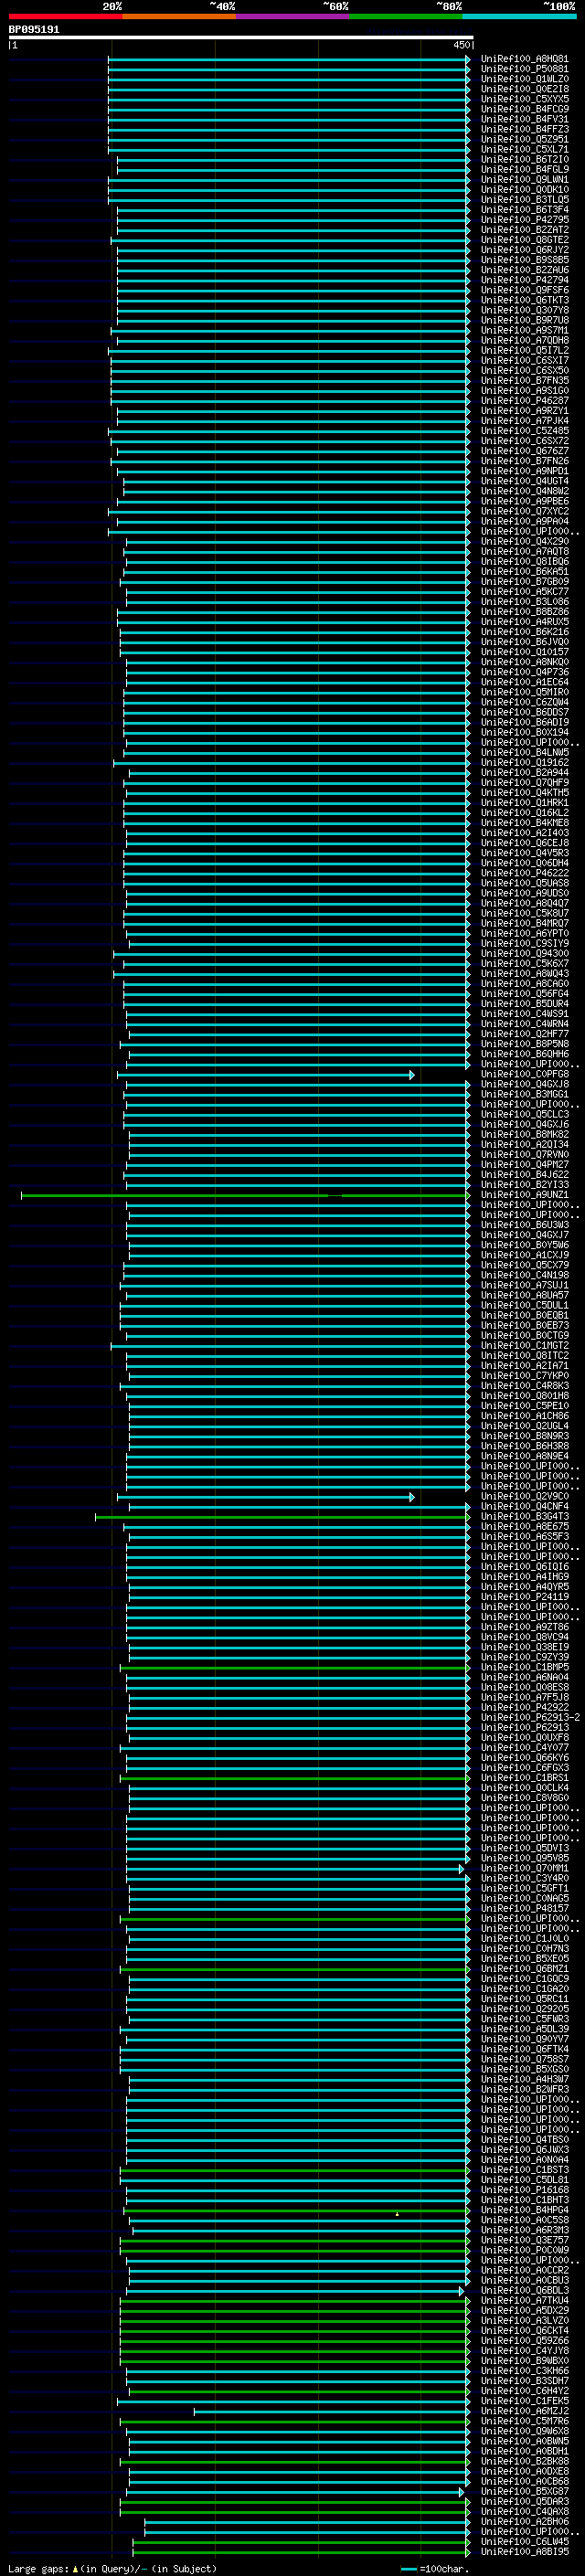The width and height of the screenshot is (585, 2576).
Task: Click the green alignment bar for B3G4T3
Action: pos(283,1517)
